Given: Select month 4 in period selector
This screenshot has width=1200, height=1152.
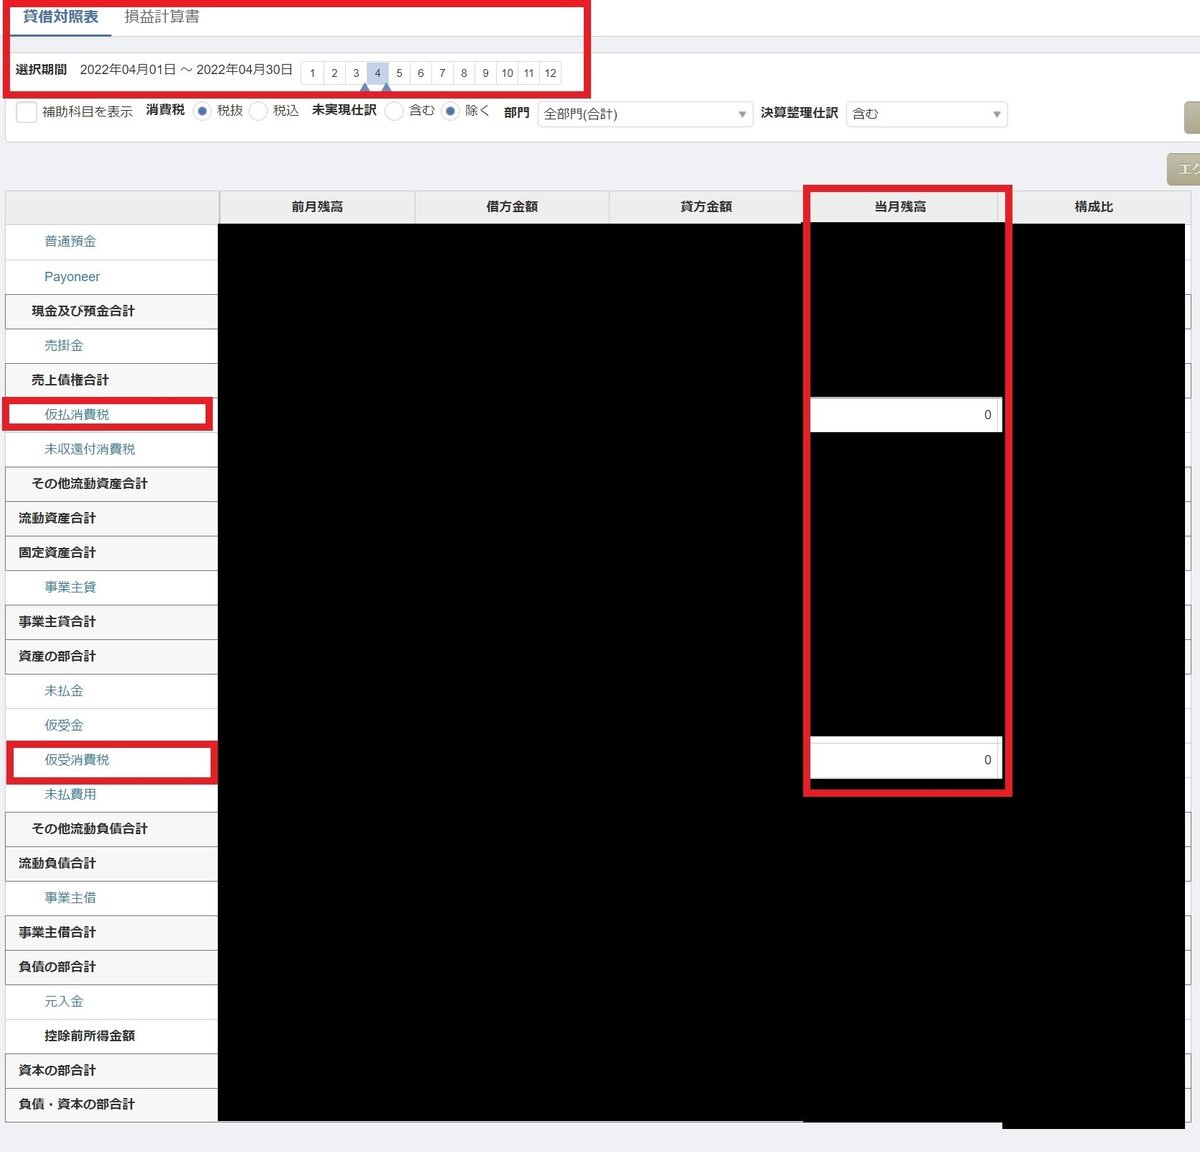Looking at the screenshot, I should click(x=378, y=73).
